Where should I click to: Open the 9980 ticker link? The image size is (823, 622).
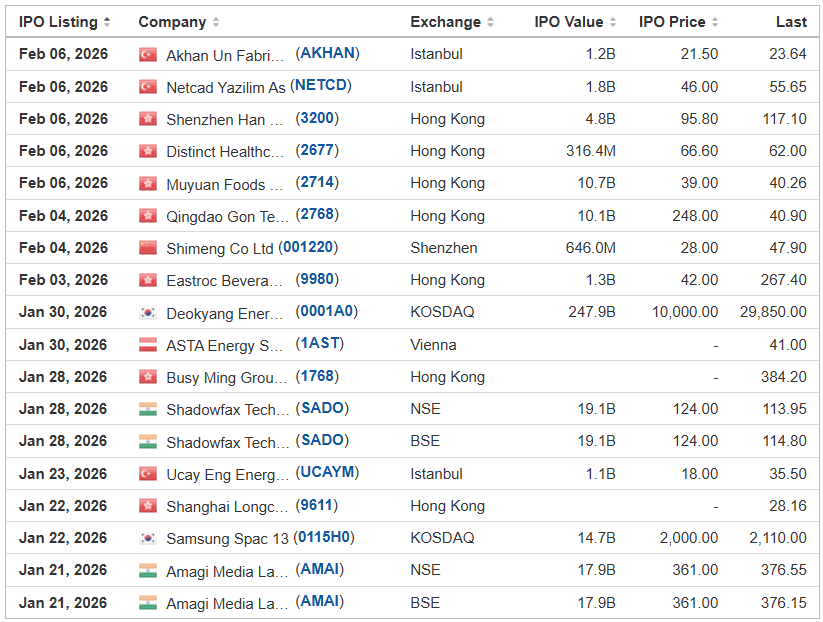pyautogui.click(x=317, y=279)
